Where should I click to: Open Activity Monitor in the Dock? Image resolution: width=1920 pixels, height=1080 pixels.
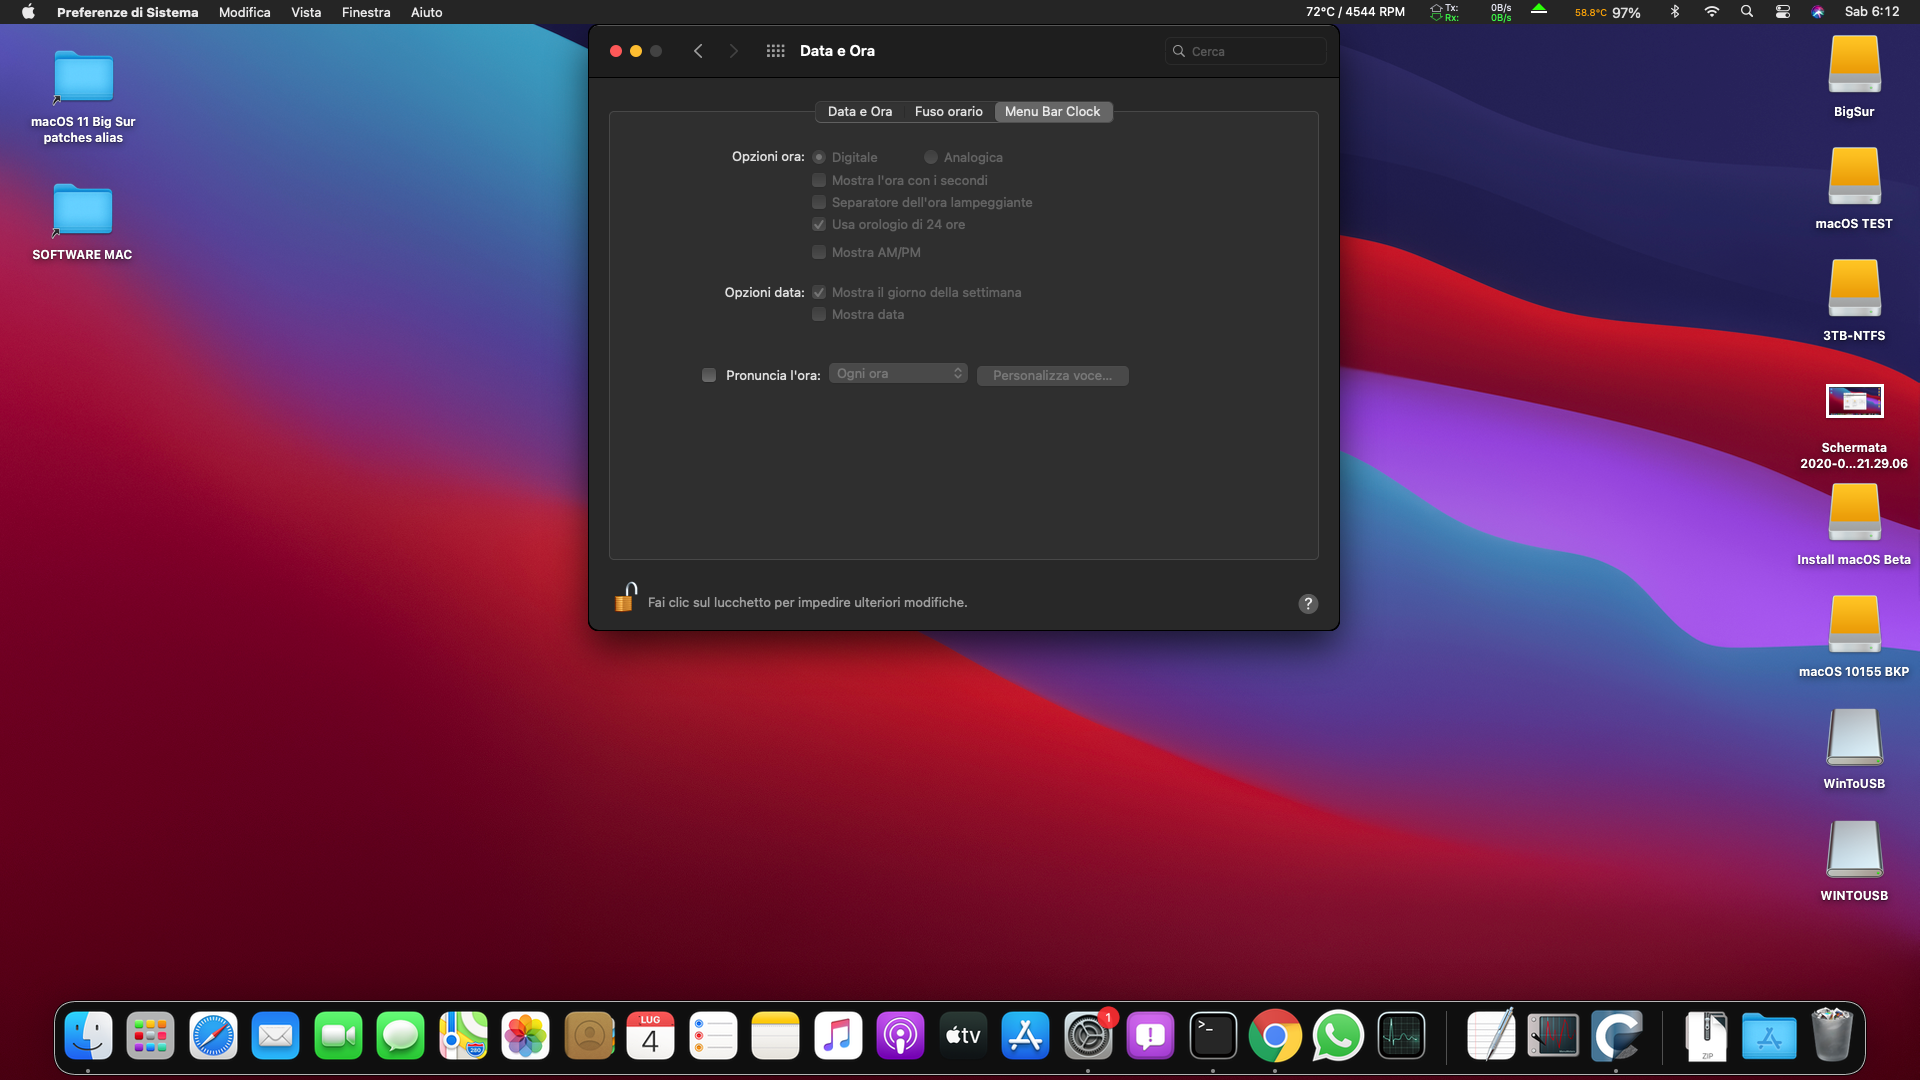coord(1400,1036)
